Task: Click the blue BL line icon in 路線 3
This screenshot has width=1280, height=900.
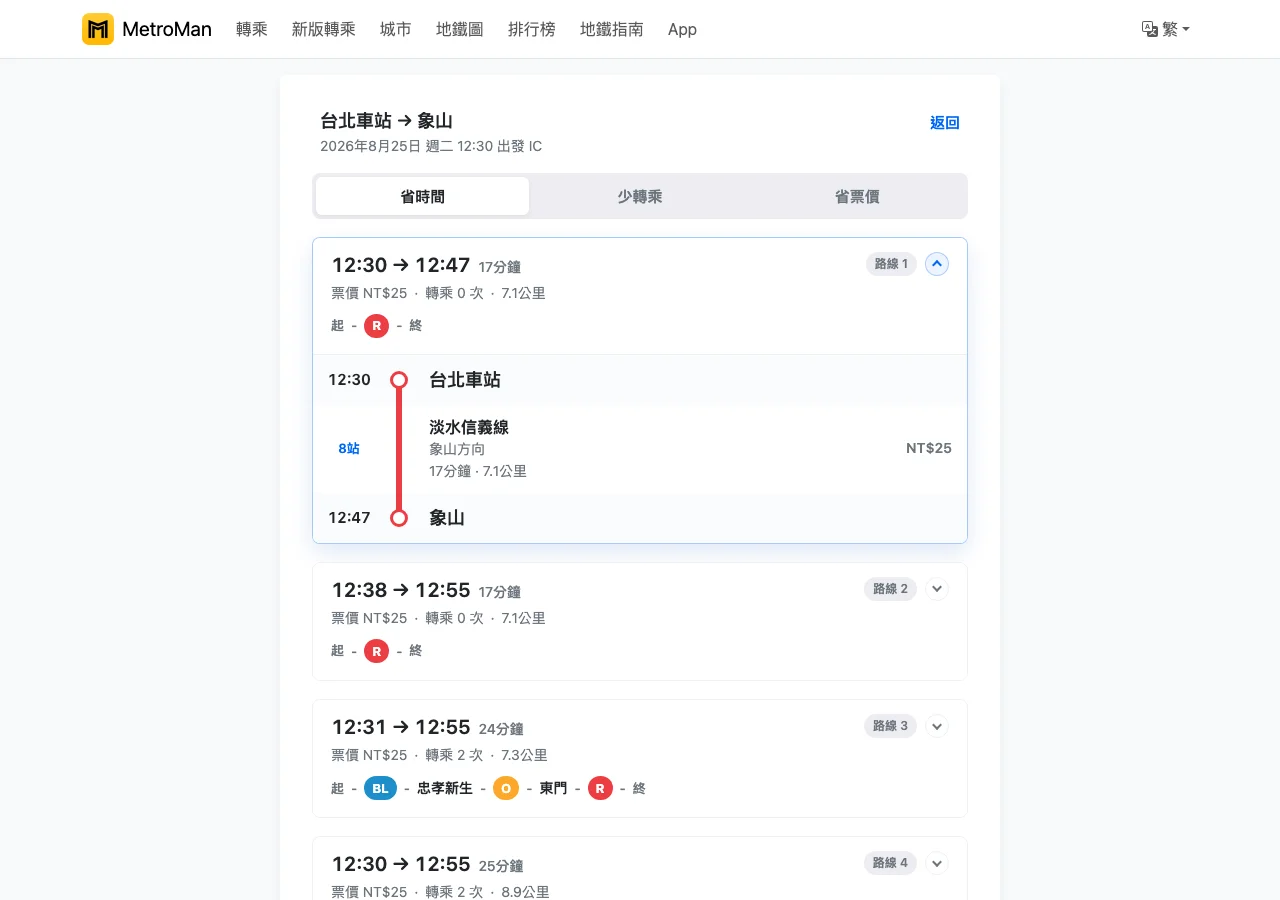Action: point(380,788)
